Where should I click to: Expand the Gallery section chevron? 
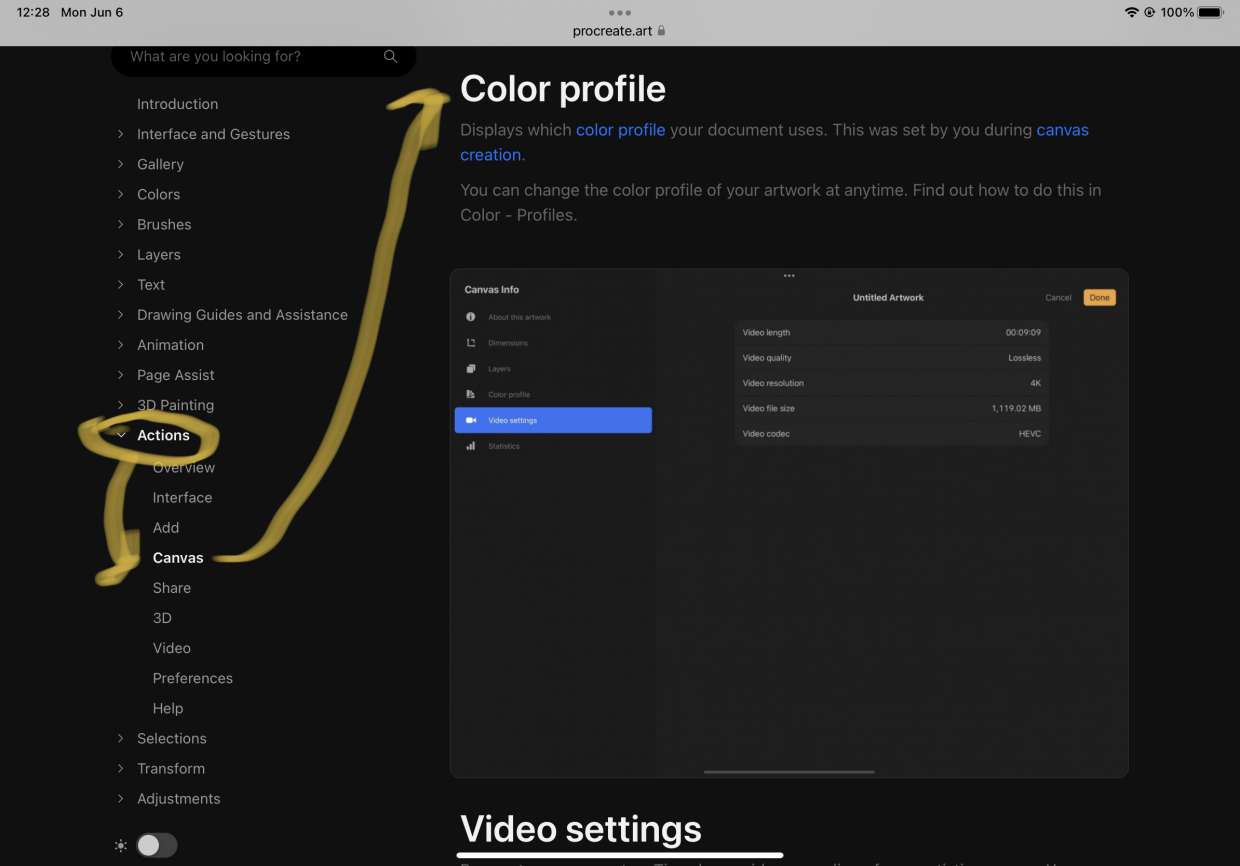[120, 164]
